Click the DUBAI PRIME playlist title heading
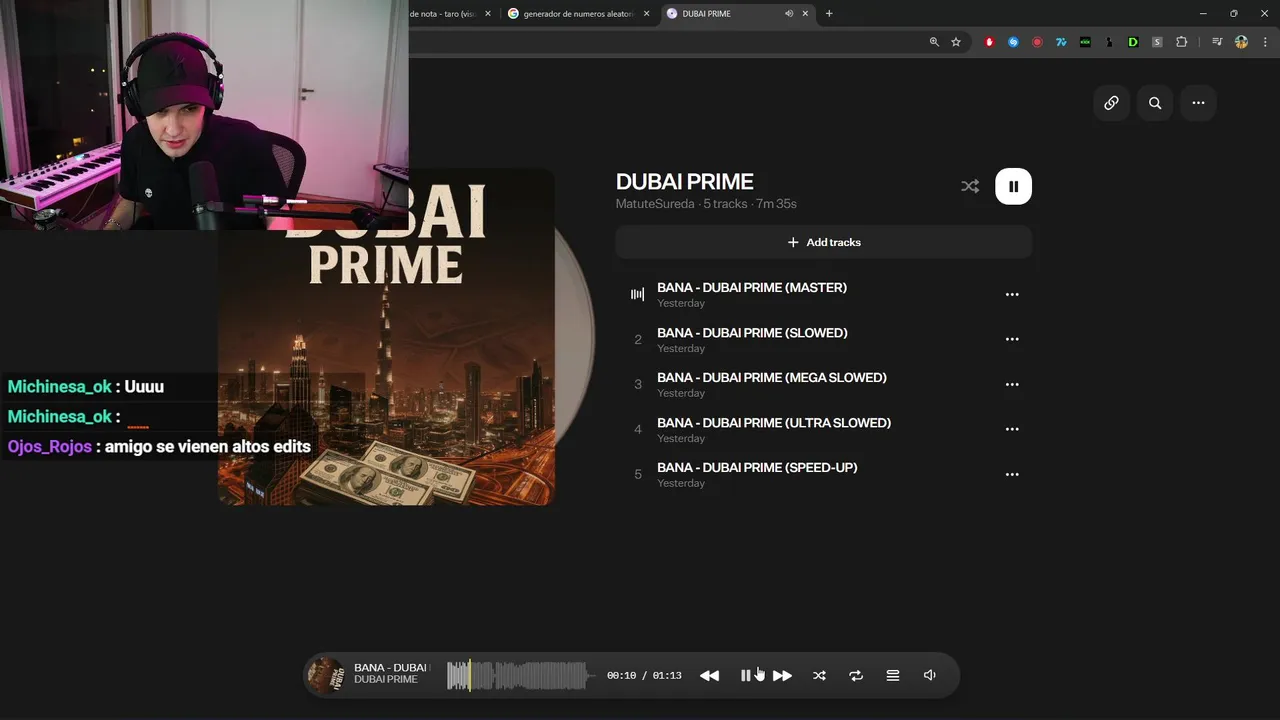The width and height of the screenshot is (1280, 720). pyautogui.click(x=684, y=182)
